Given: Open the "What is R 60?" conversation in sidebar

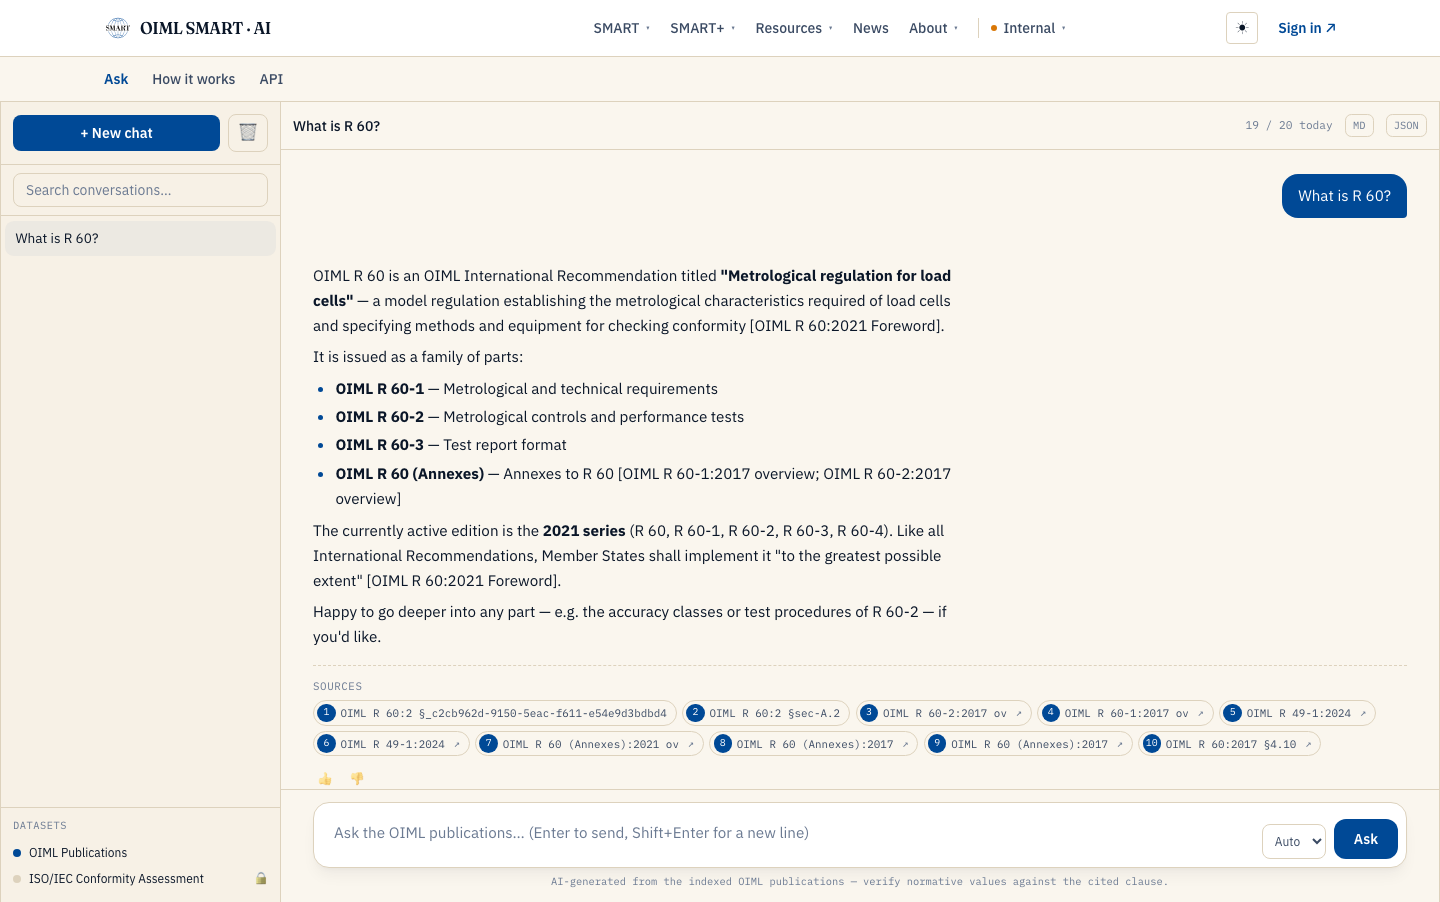Looking at the screenshot, I should tap(140, 238).
